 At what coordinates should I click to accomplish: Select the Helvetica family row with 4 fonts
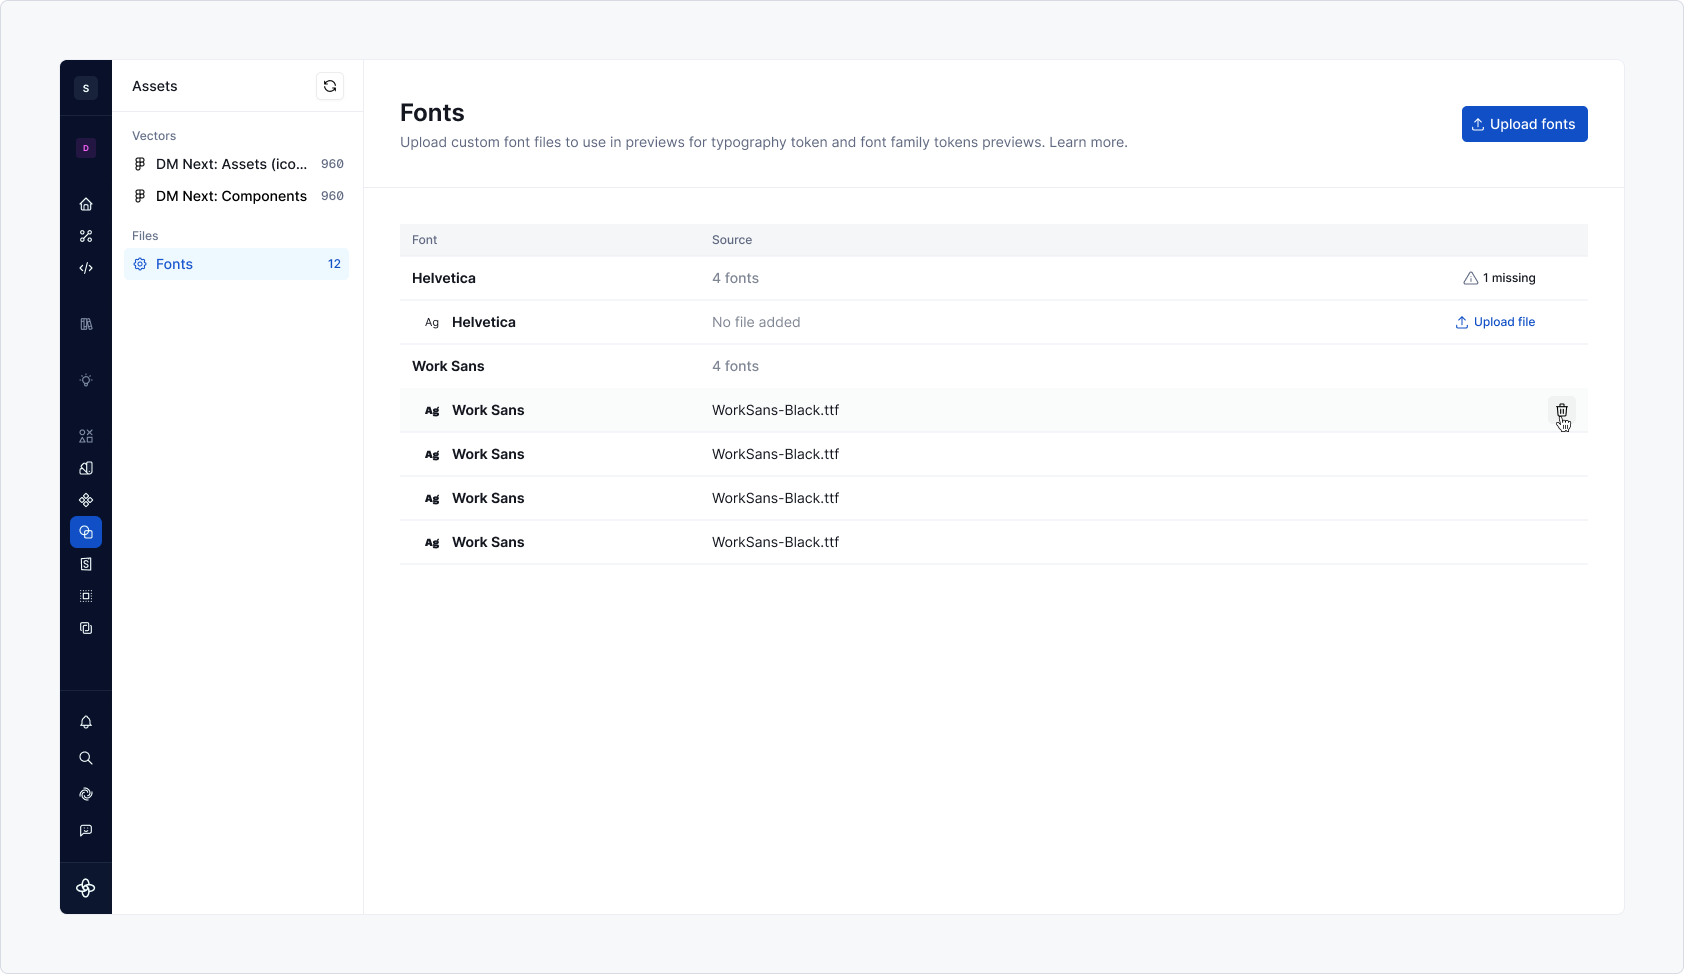(994, 278)
